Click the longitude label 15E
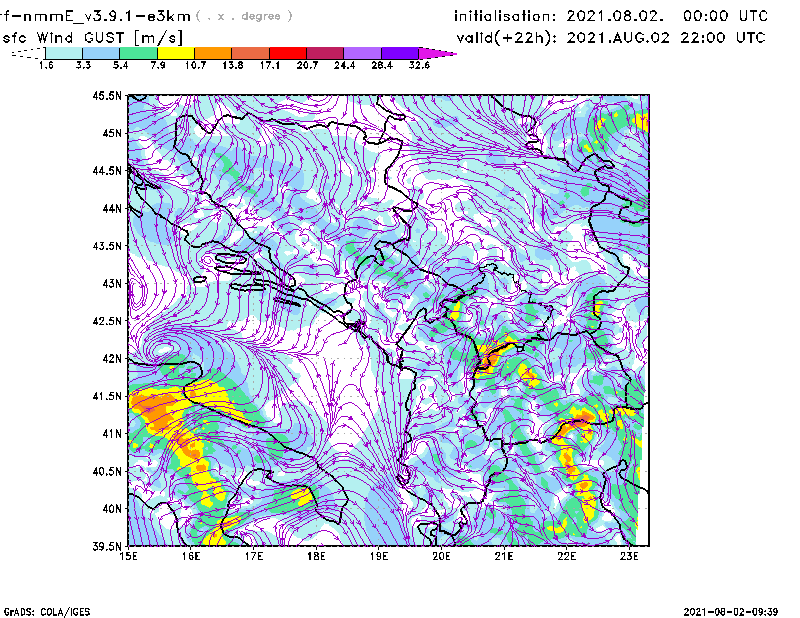 (x=128, y=556)
